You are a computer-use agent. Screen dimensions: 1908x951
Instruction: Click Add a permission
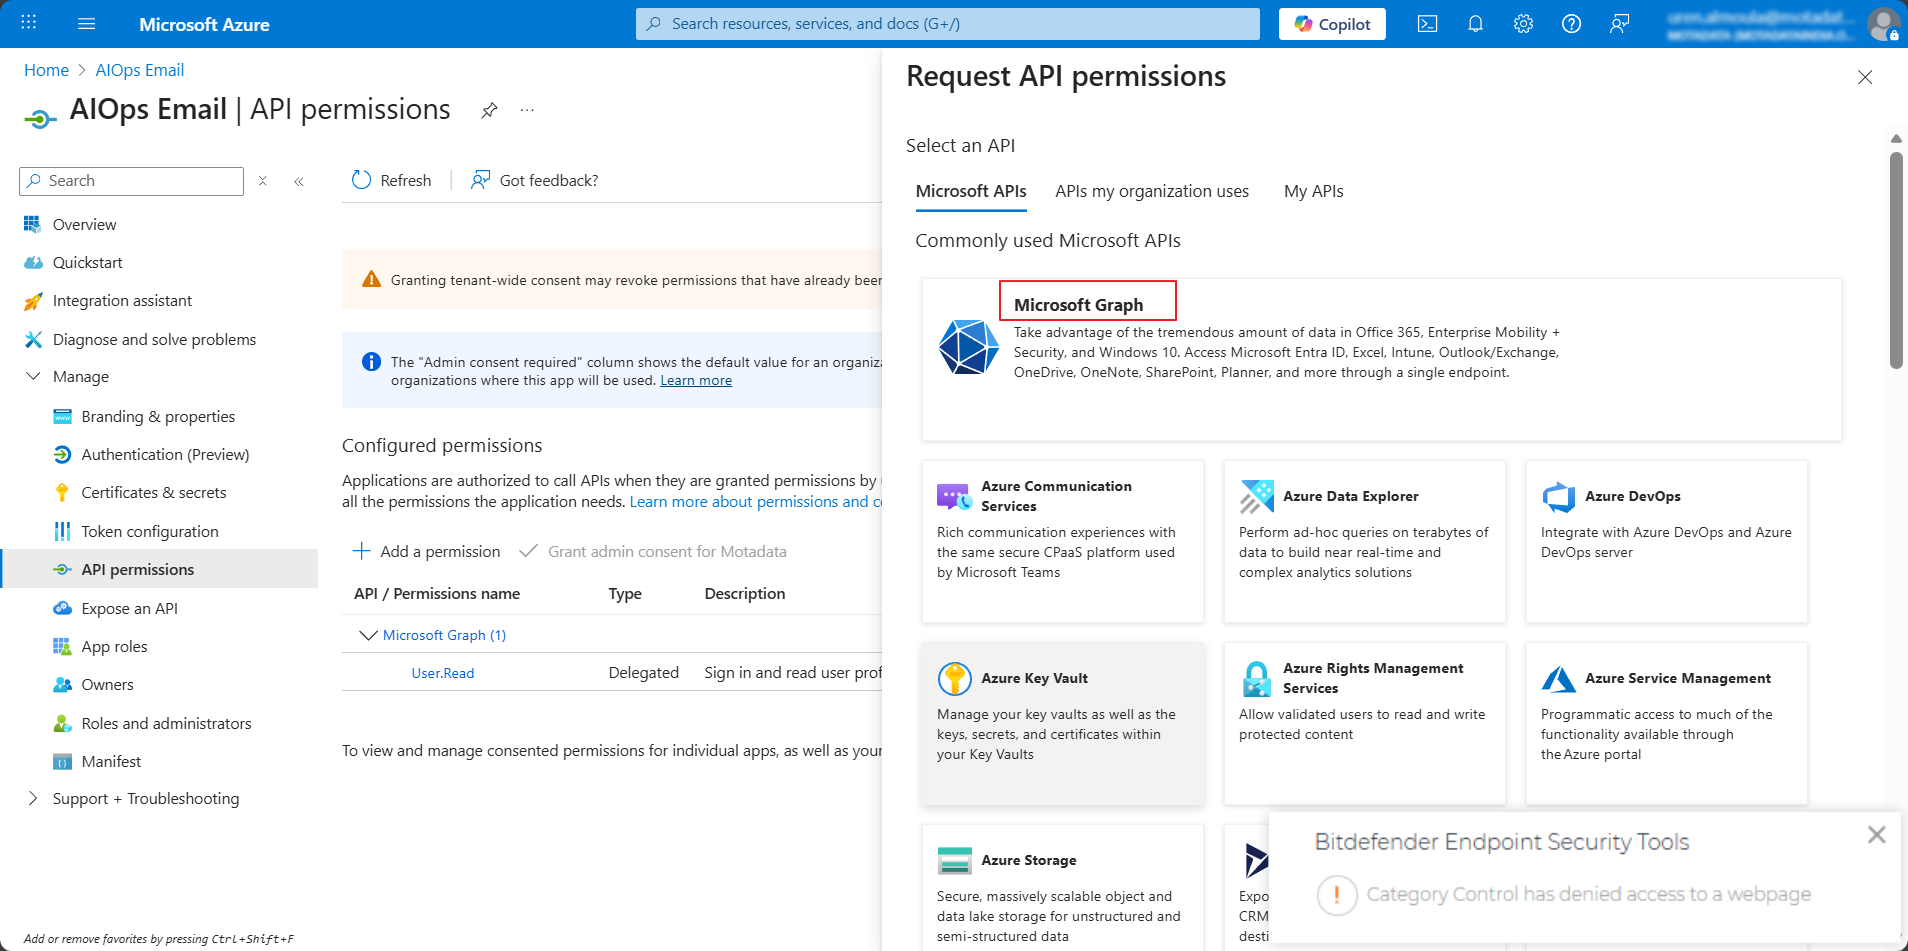426,551
